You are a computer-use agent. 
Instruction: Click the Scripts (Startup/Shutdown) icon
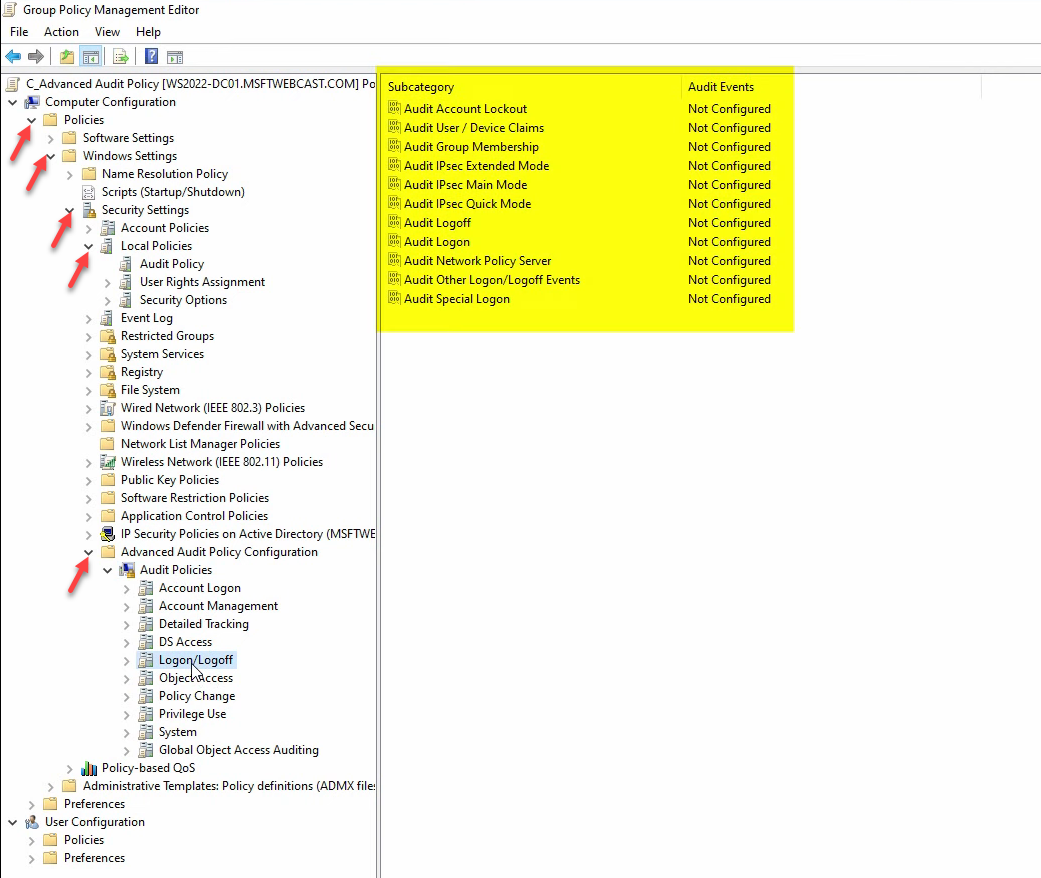[89, 192]
